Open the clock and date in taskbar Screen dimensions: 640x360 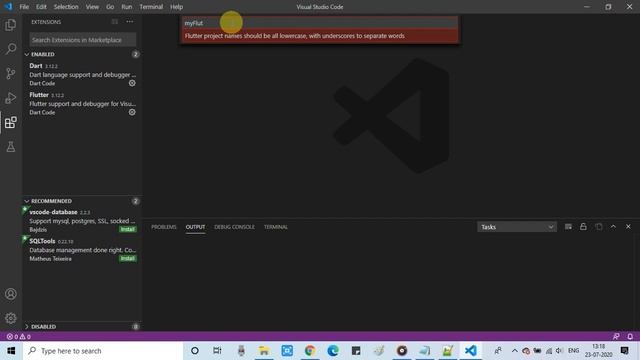coord(598,351)
